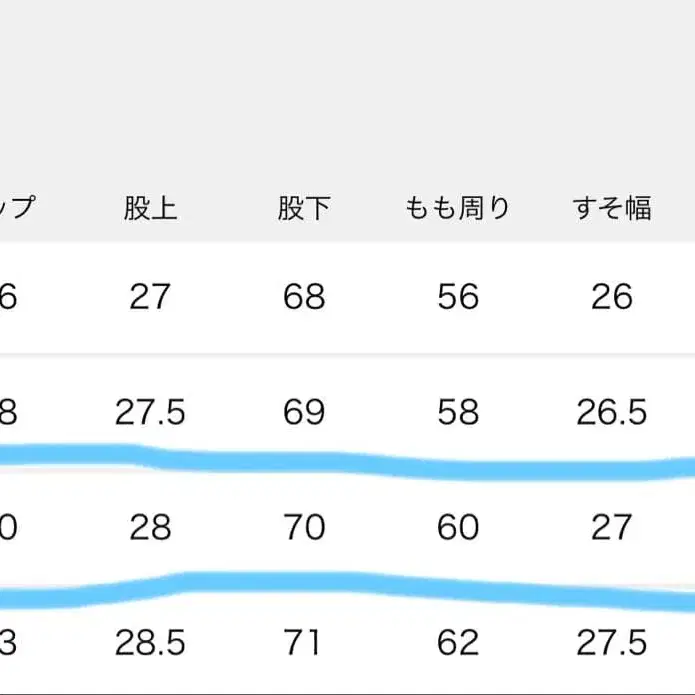Select the 26.5 cell under すそ幅
The image size is (695, 695).
pos(612,412)
